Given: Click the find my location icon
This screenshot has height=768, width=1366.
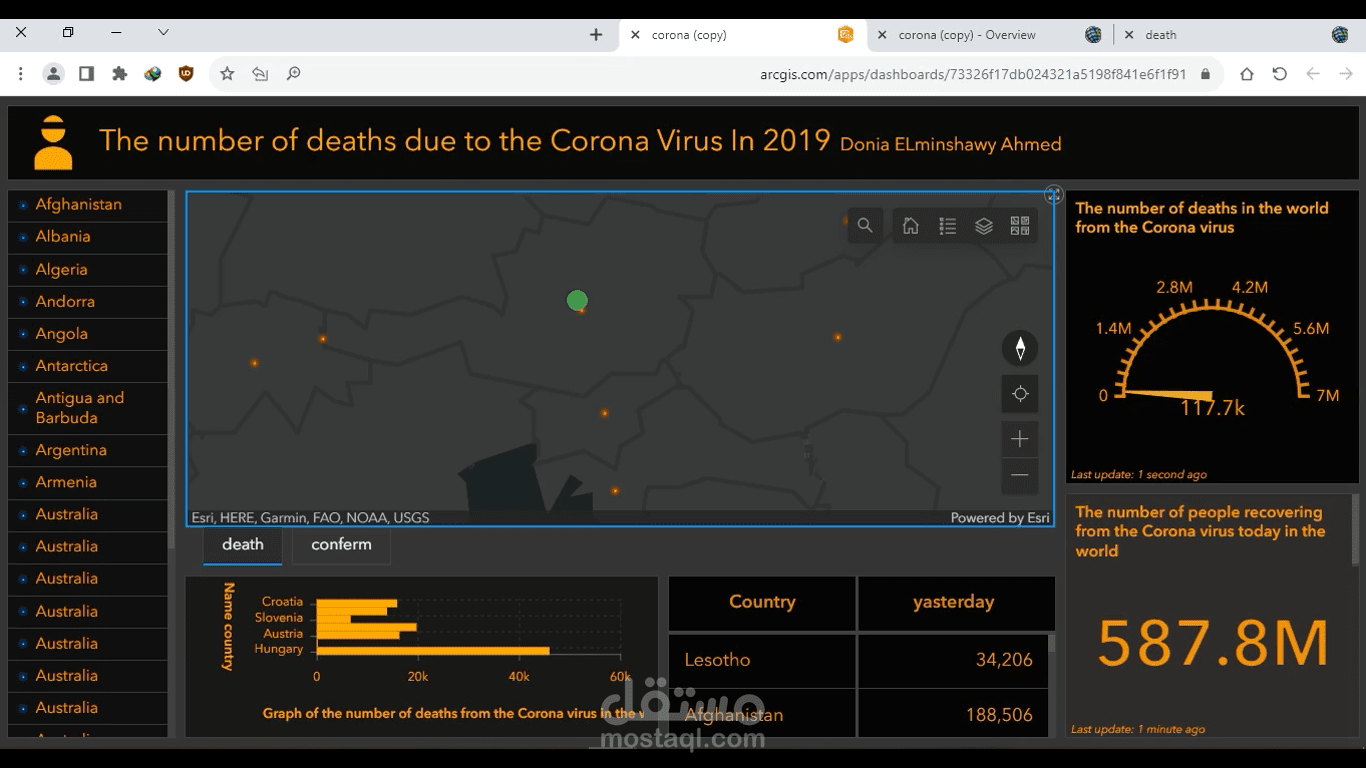Looking at the screenshot, I should click(x=1019, y=393).
